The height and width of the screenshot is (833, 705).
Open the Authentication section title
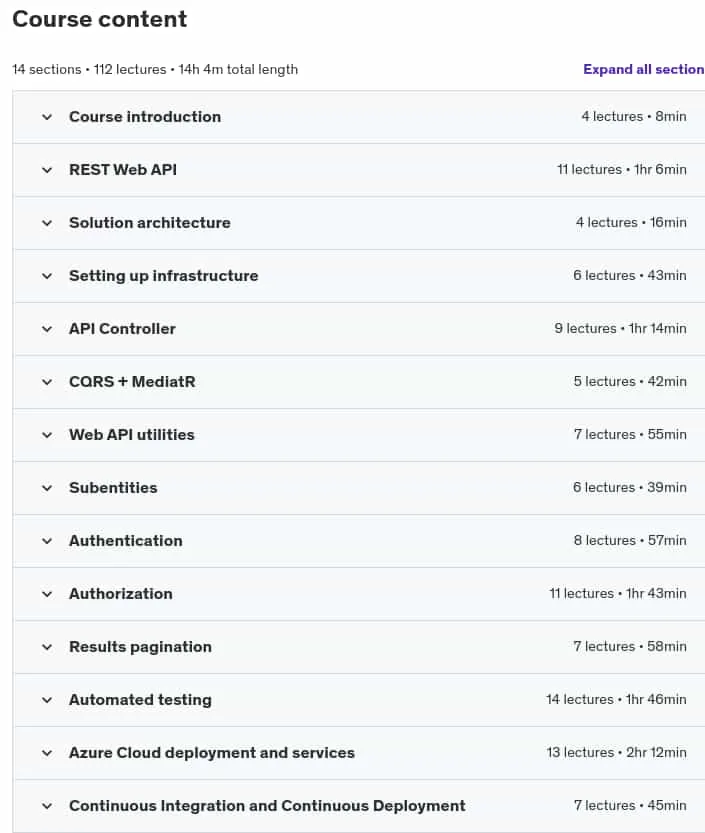click(x=126, y=541)
